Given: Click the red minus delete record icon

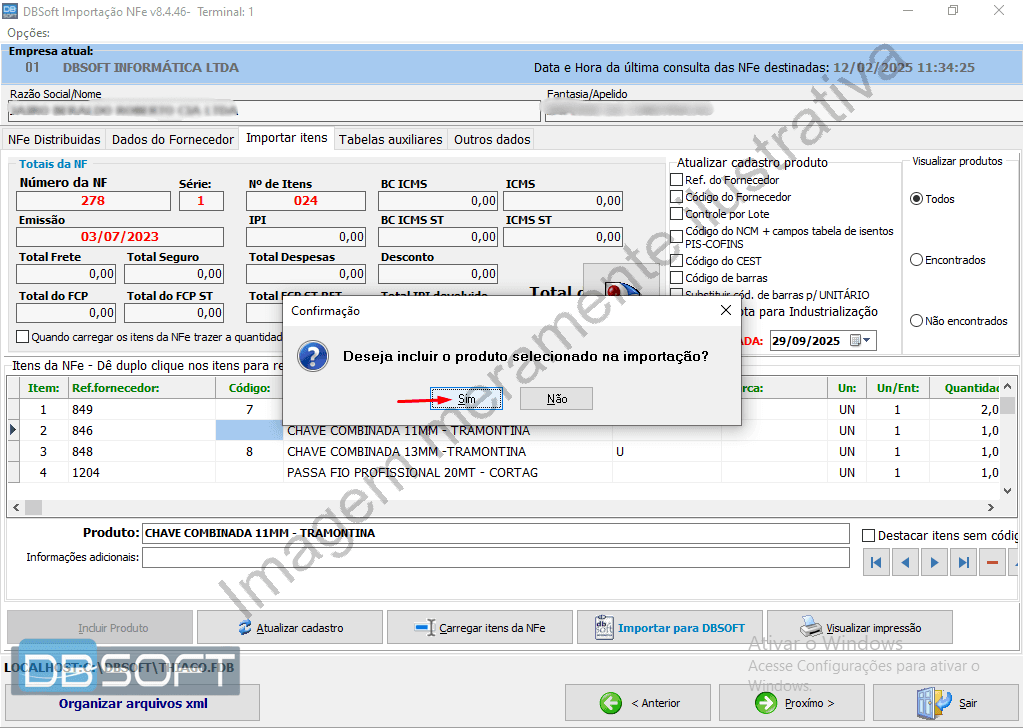Looking at the screenshot, I should pos(992,563).
